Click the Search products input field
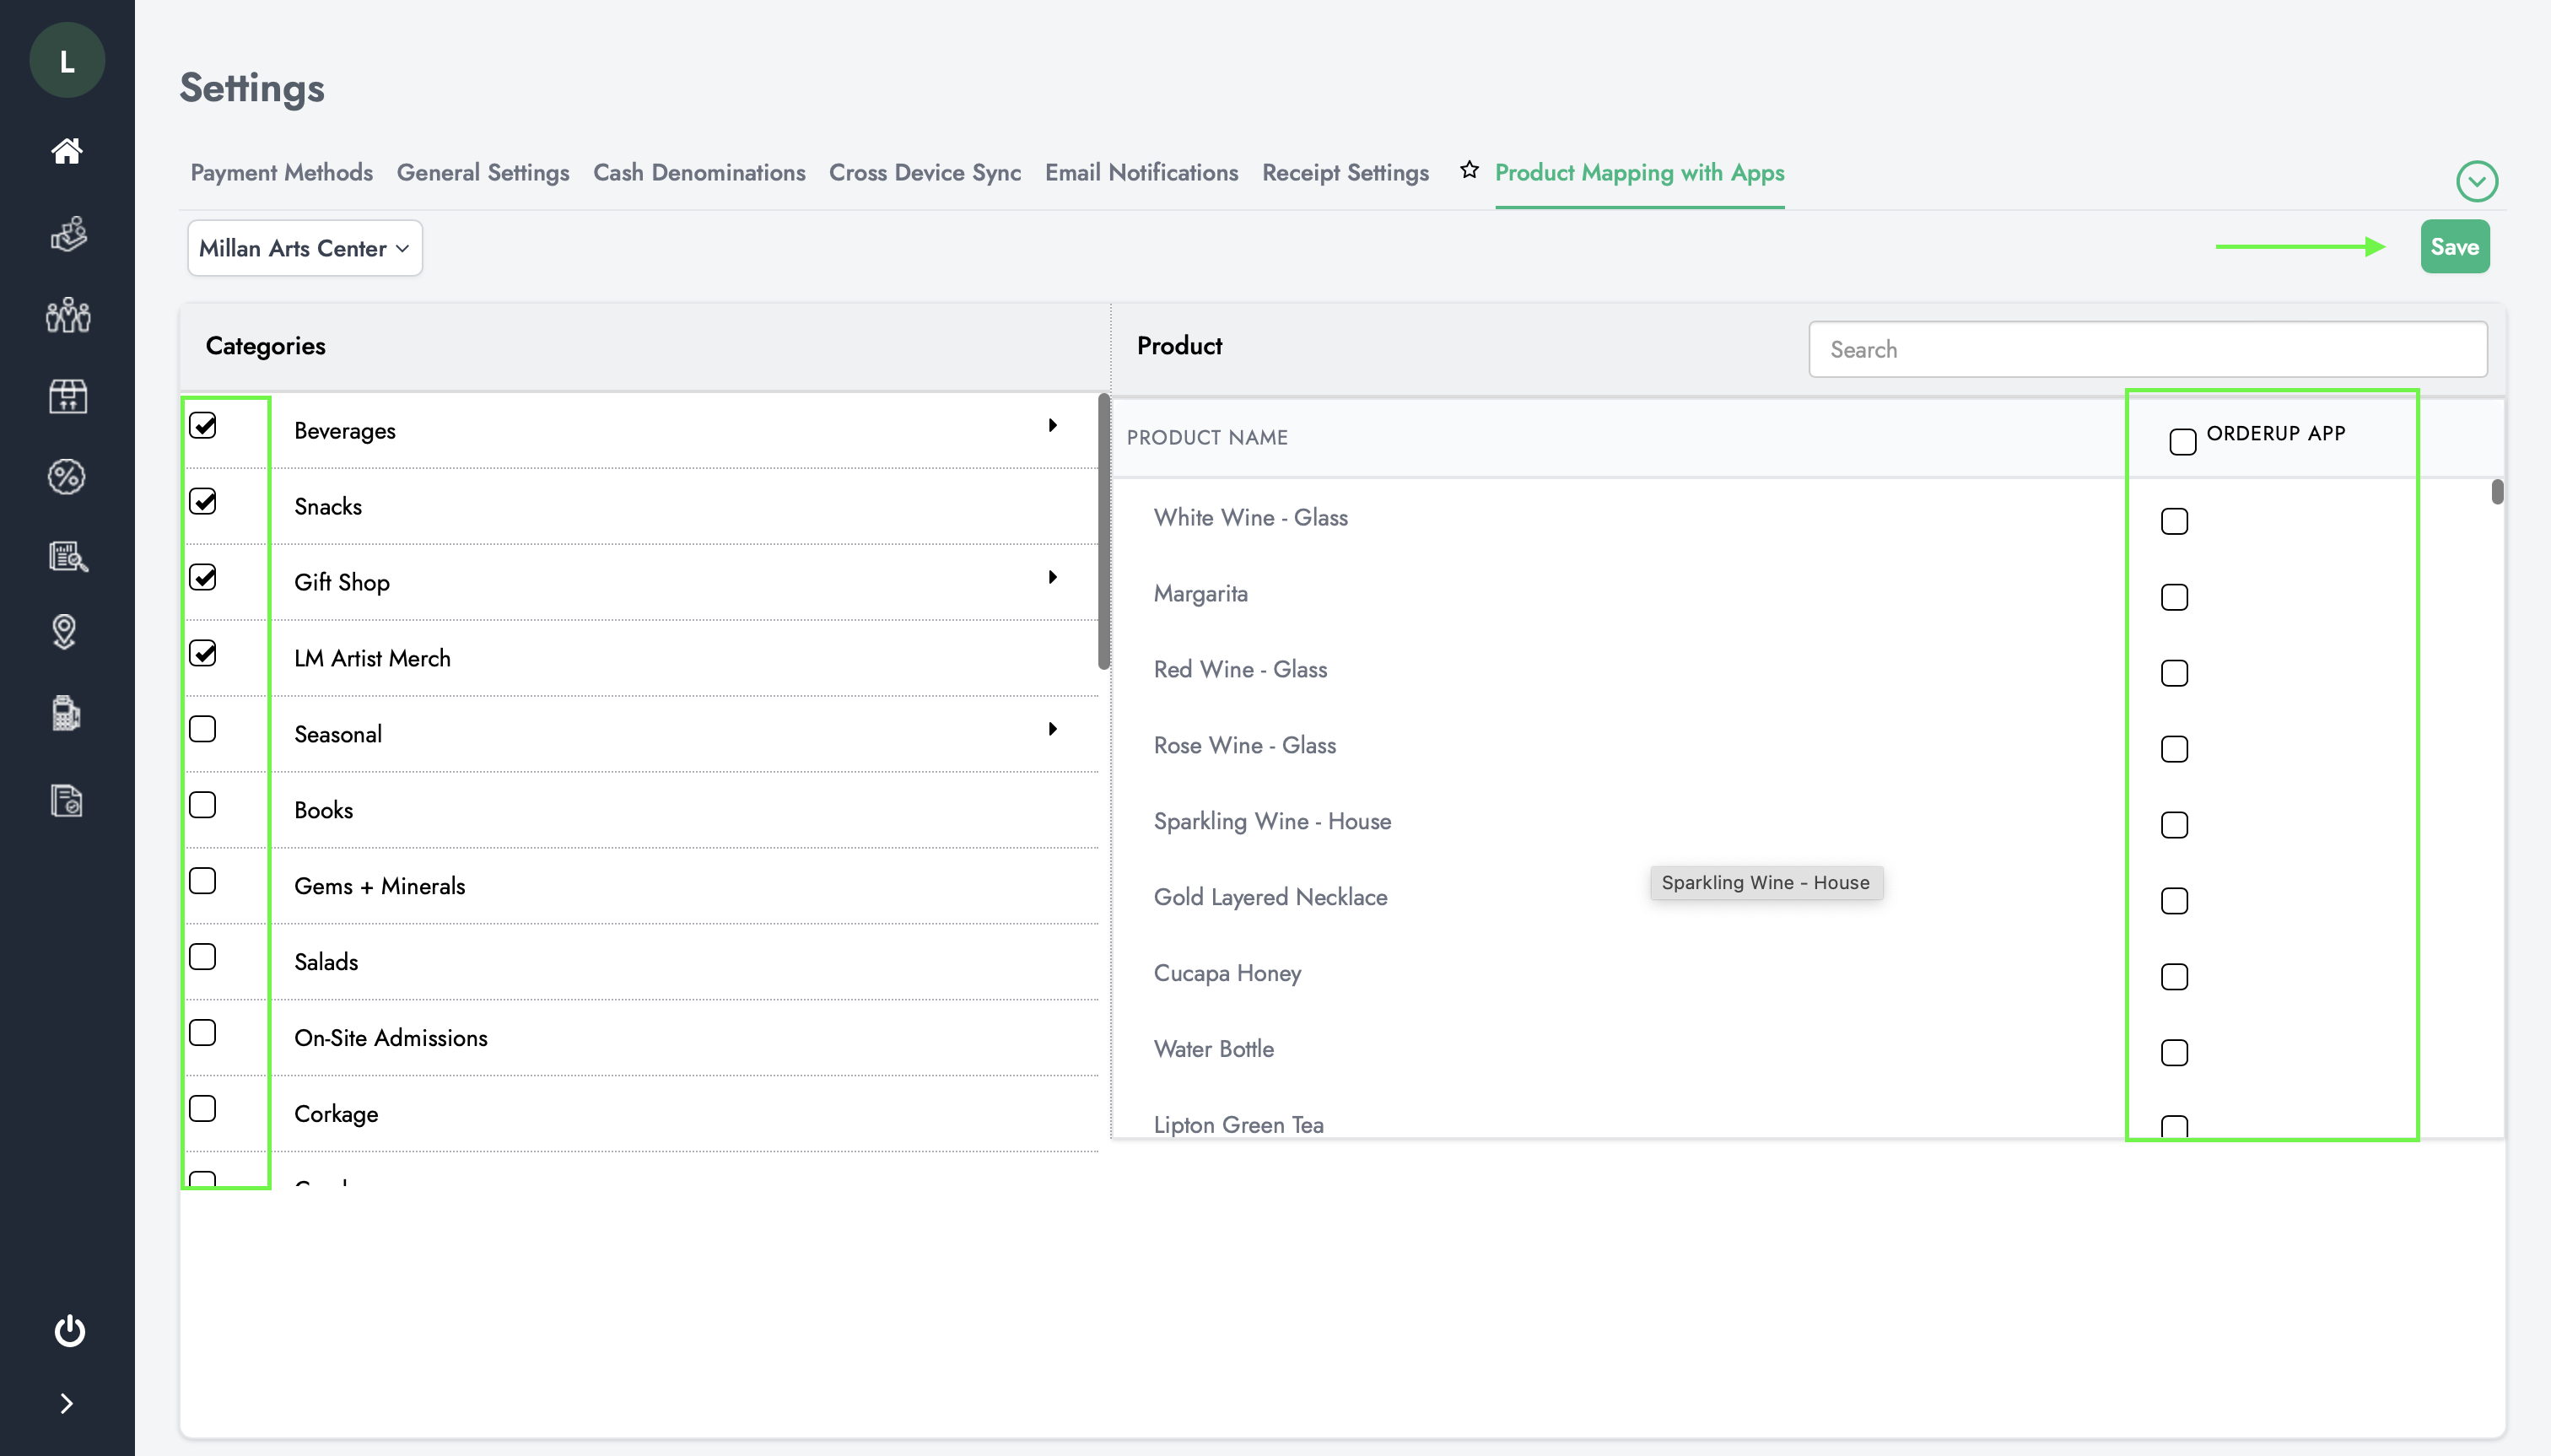The height and width of the screenshot is (1456, 2551). click(x=2148, y=348)
